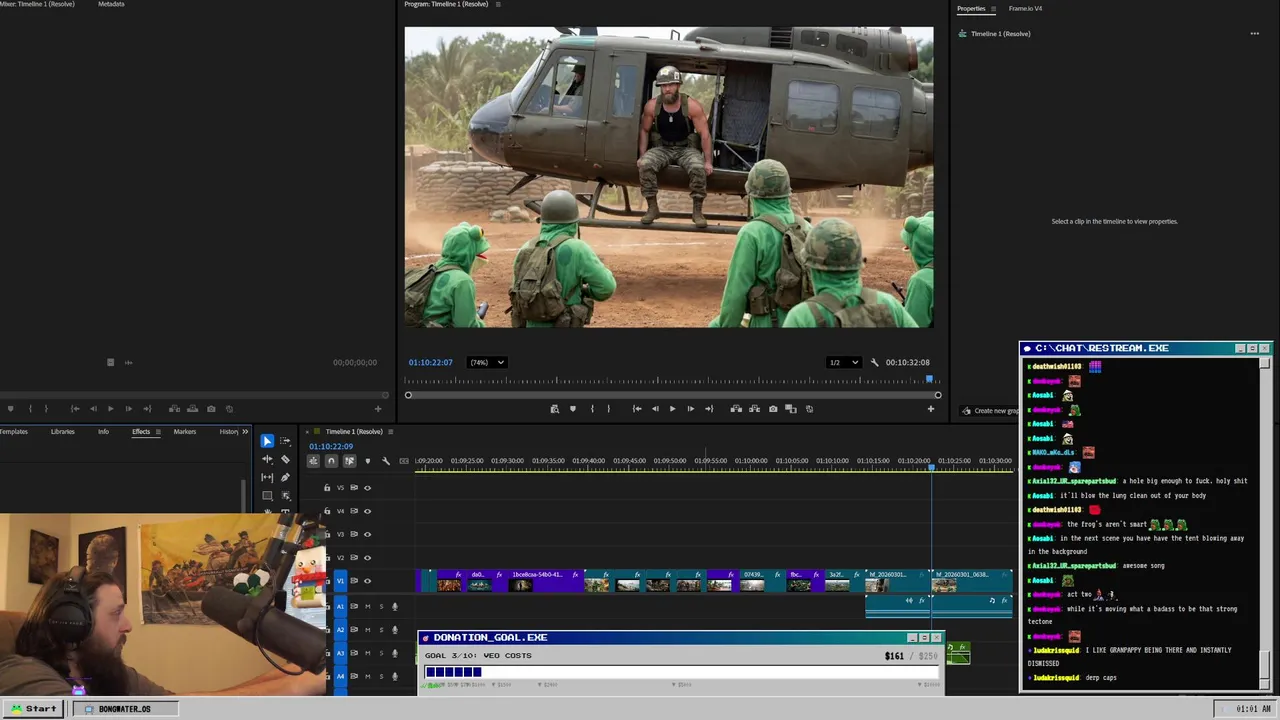Show overflow panel tabs chevron
The image size is (1280, 720).
(x=245, y=432)
